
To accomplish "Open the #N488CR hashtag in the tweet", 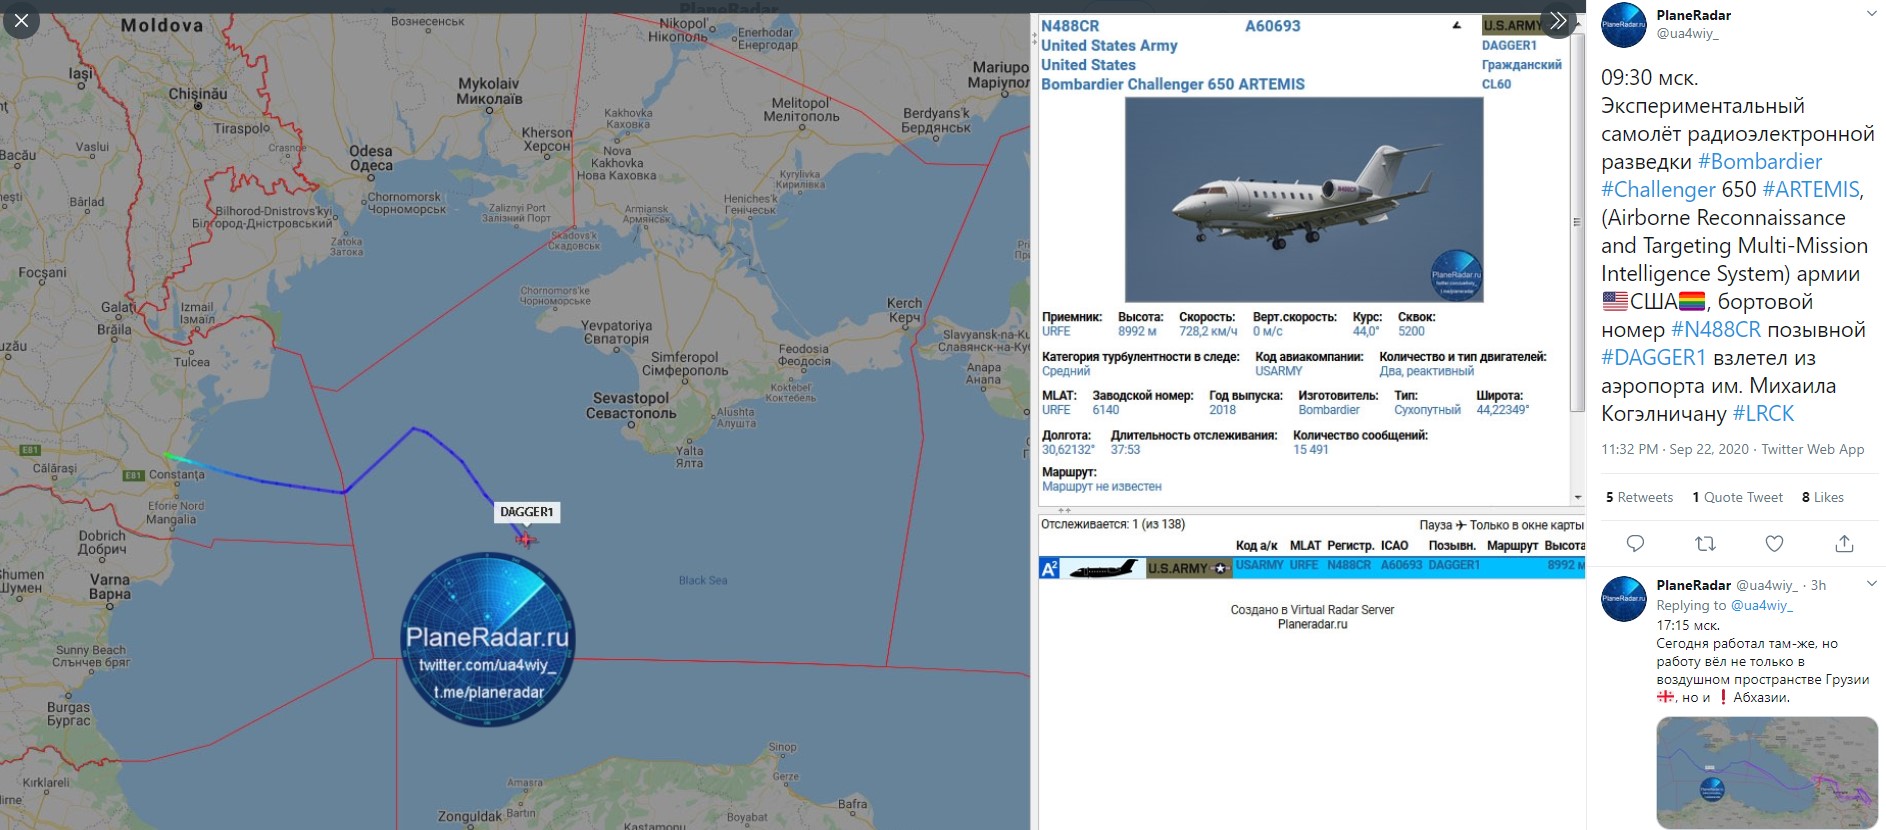I will tap(1716, 330).
